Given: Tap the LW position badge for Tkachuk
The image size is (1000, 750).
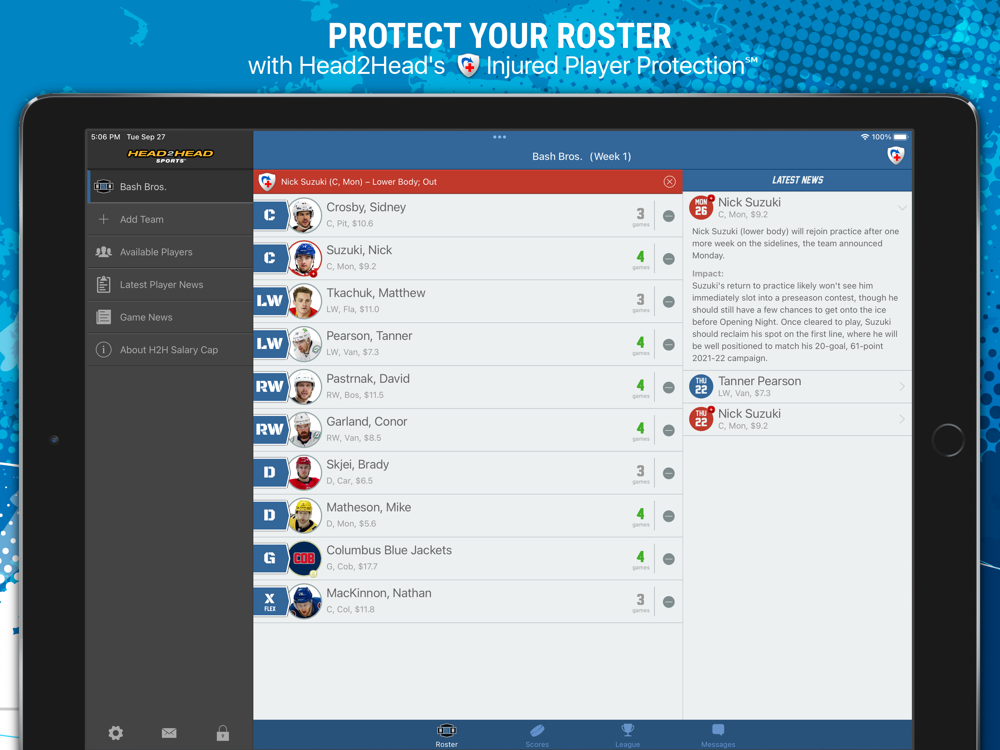Looking at the screenshot, I should 270,301.
